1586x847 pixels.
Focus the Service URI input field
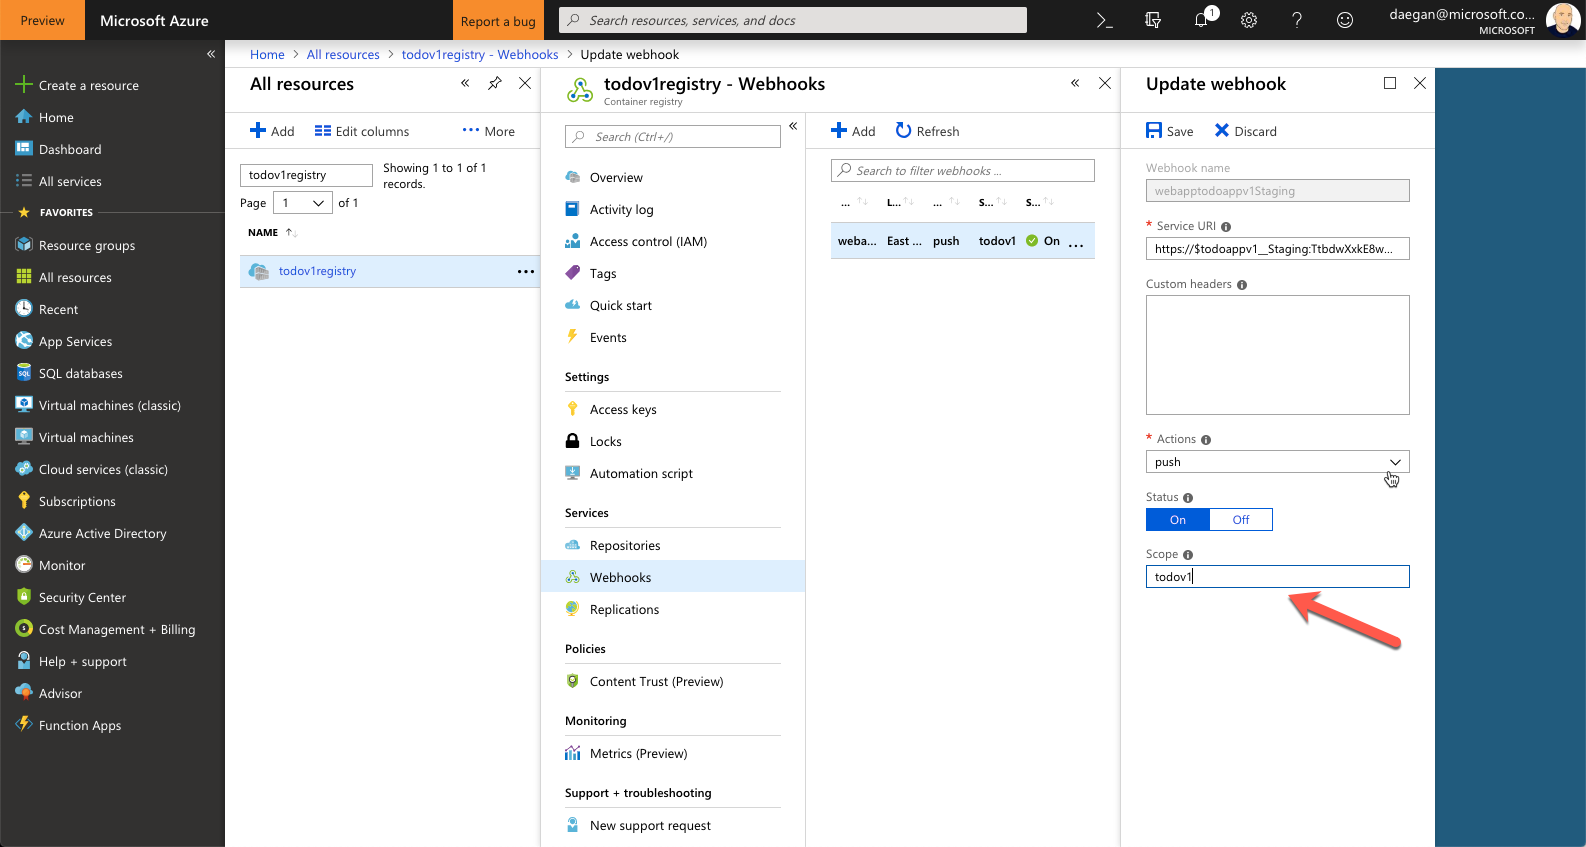pos(1277,249)
